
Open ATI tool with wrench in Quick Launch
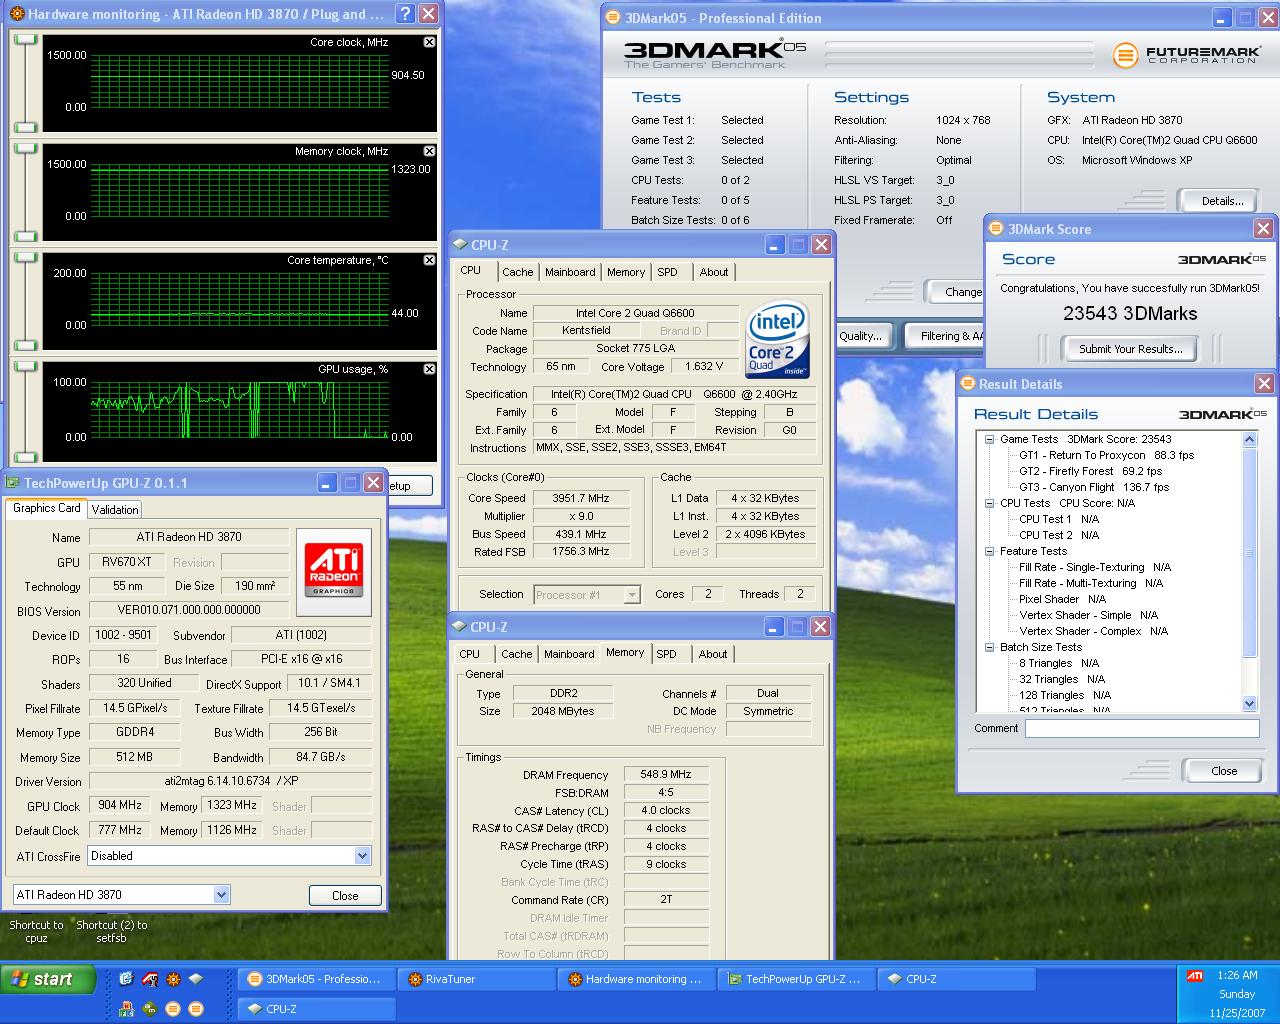pos(149,979)
